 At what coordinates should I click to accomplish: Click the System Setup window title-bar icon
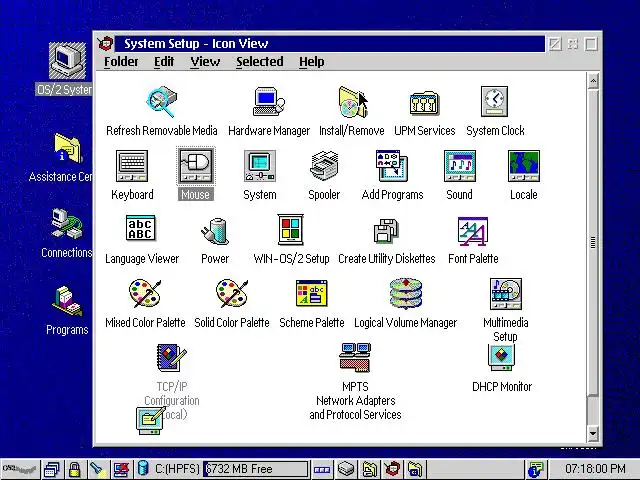(106, 43)
